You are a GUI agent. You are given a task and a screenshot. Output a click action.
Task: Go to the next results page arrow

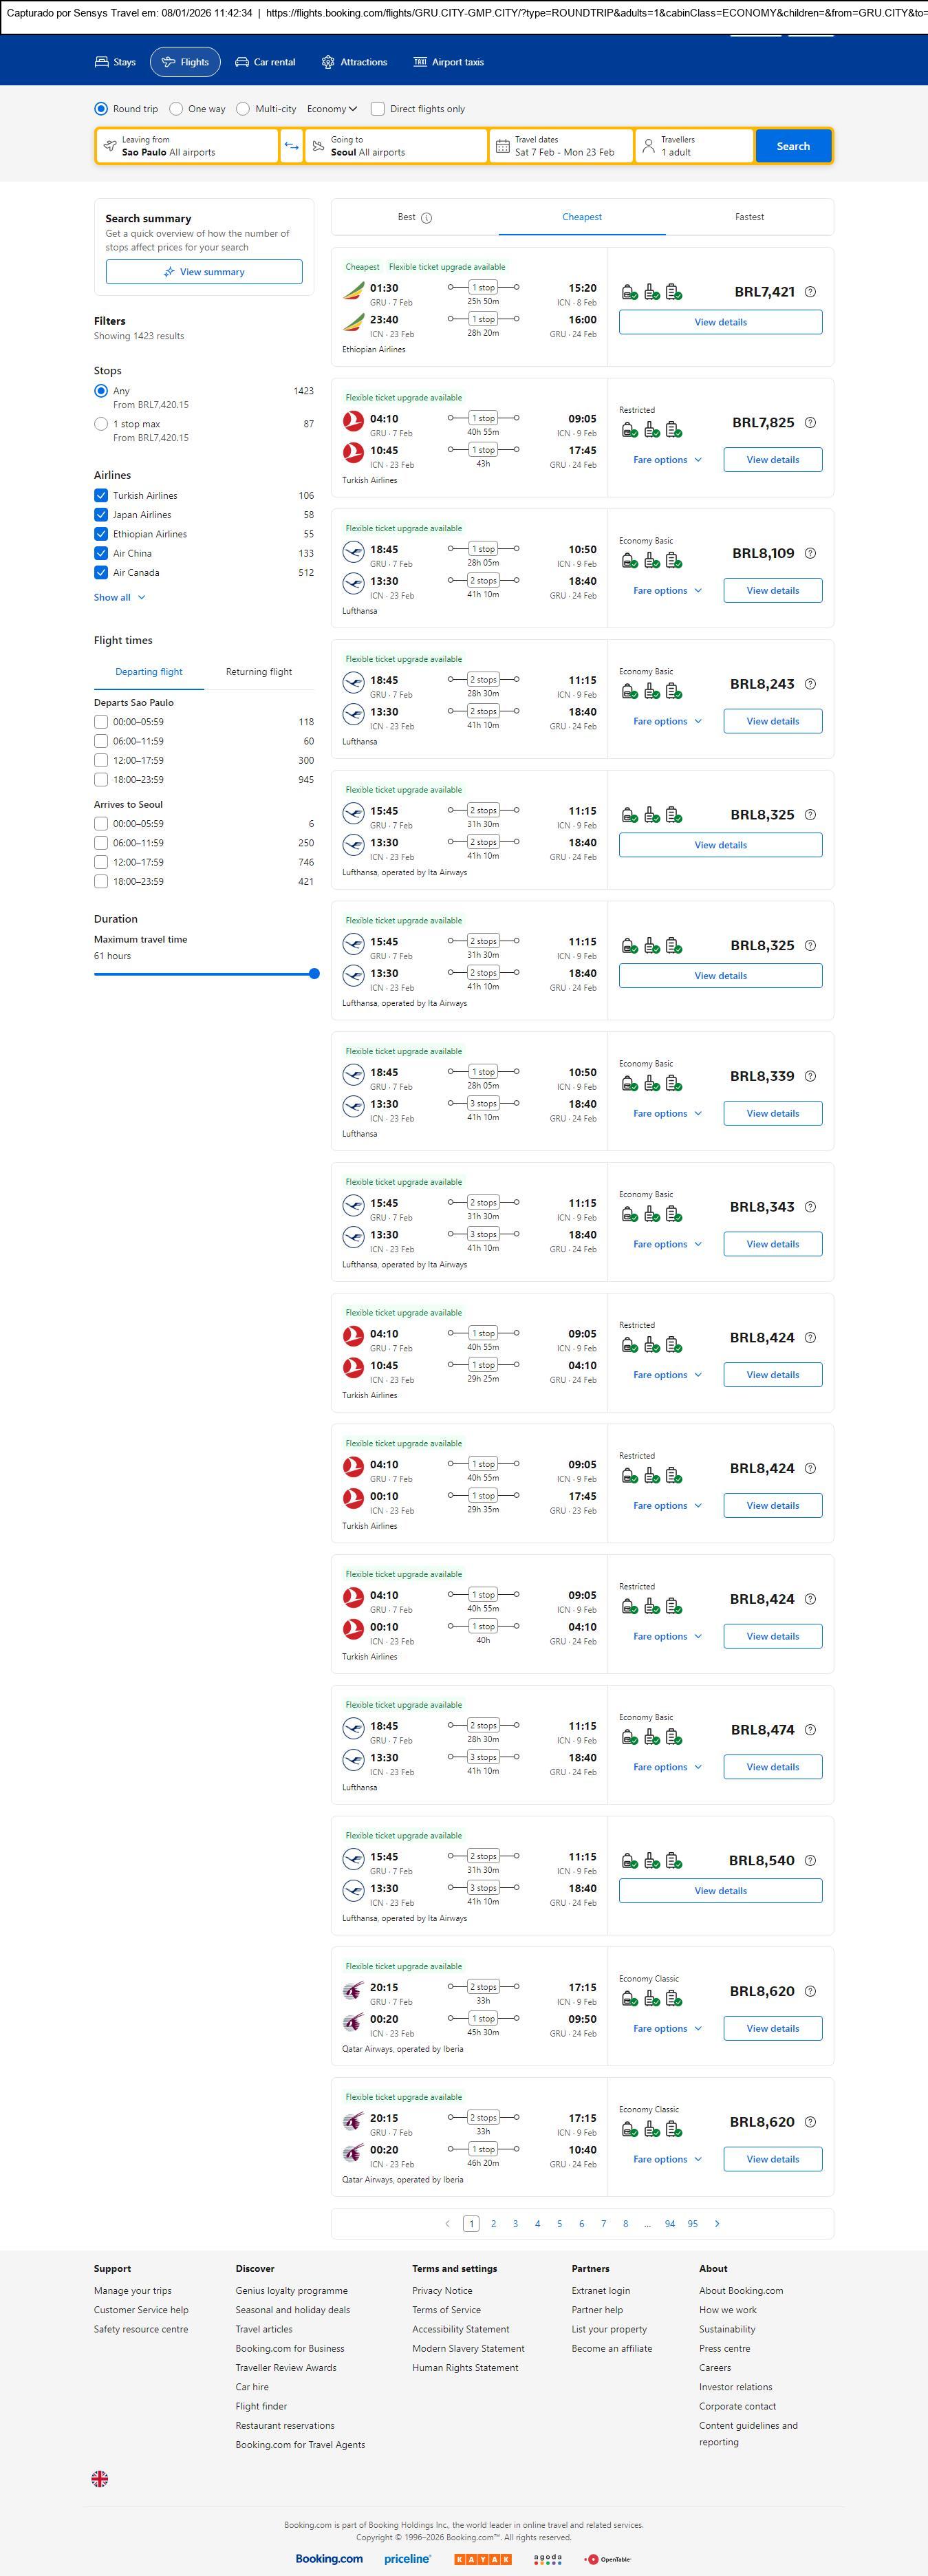click(717, 2223)
